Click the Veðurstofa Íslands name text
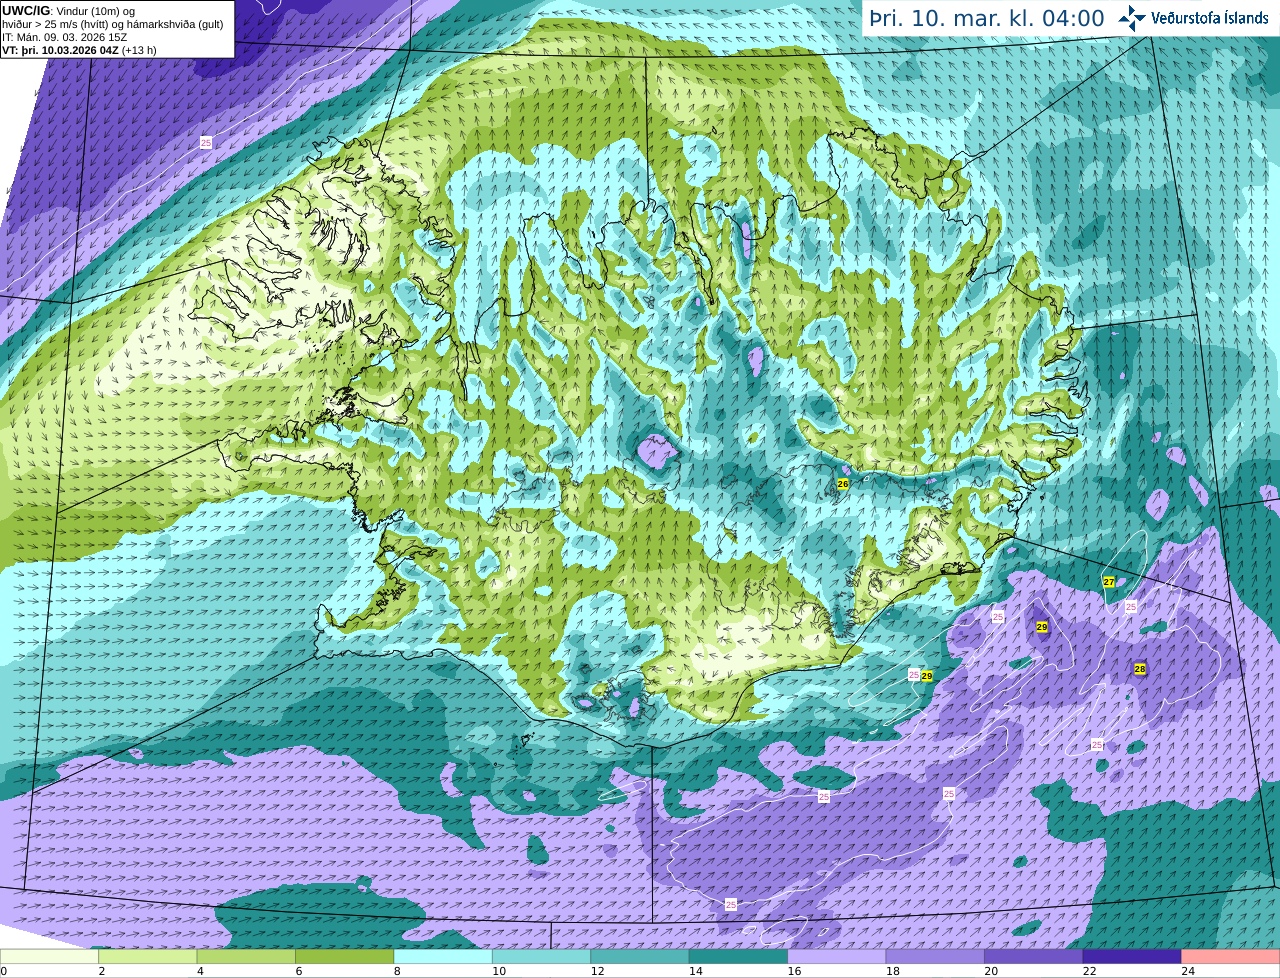The width and height of the screenshot is (1280, 978). coord(1210,18)
